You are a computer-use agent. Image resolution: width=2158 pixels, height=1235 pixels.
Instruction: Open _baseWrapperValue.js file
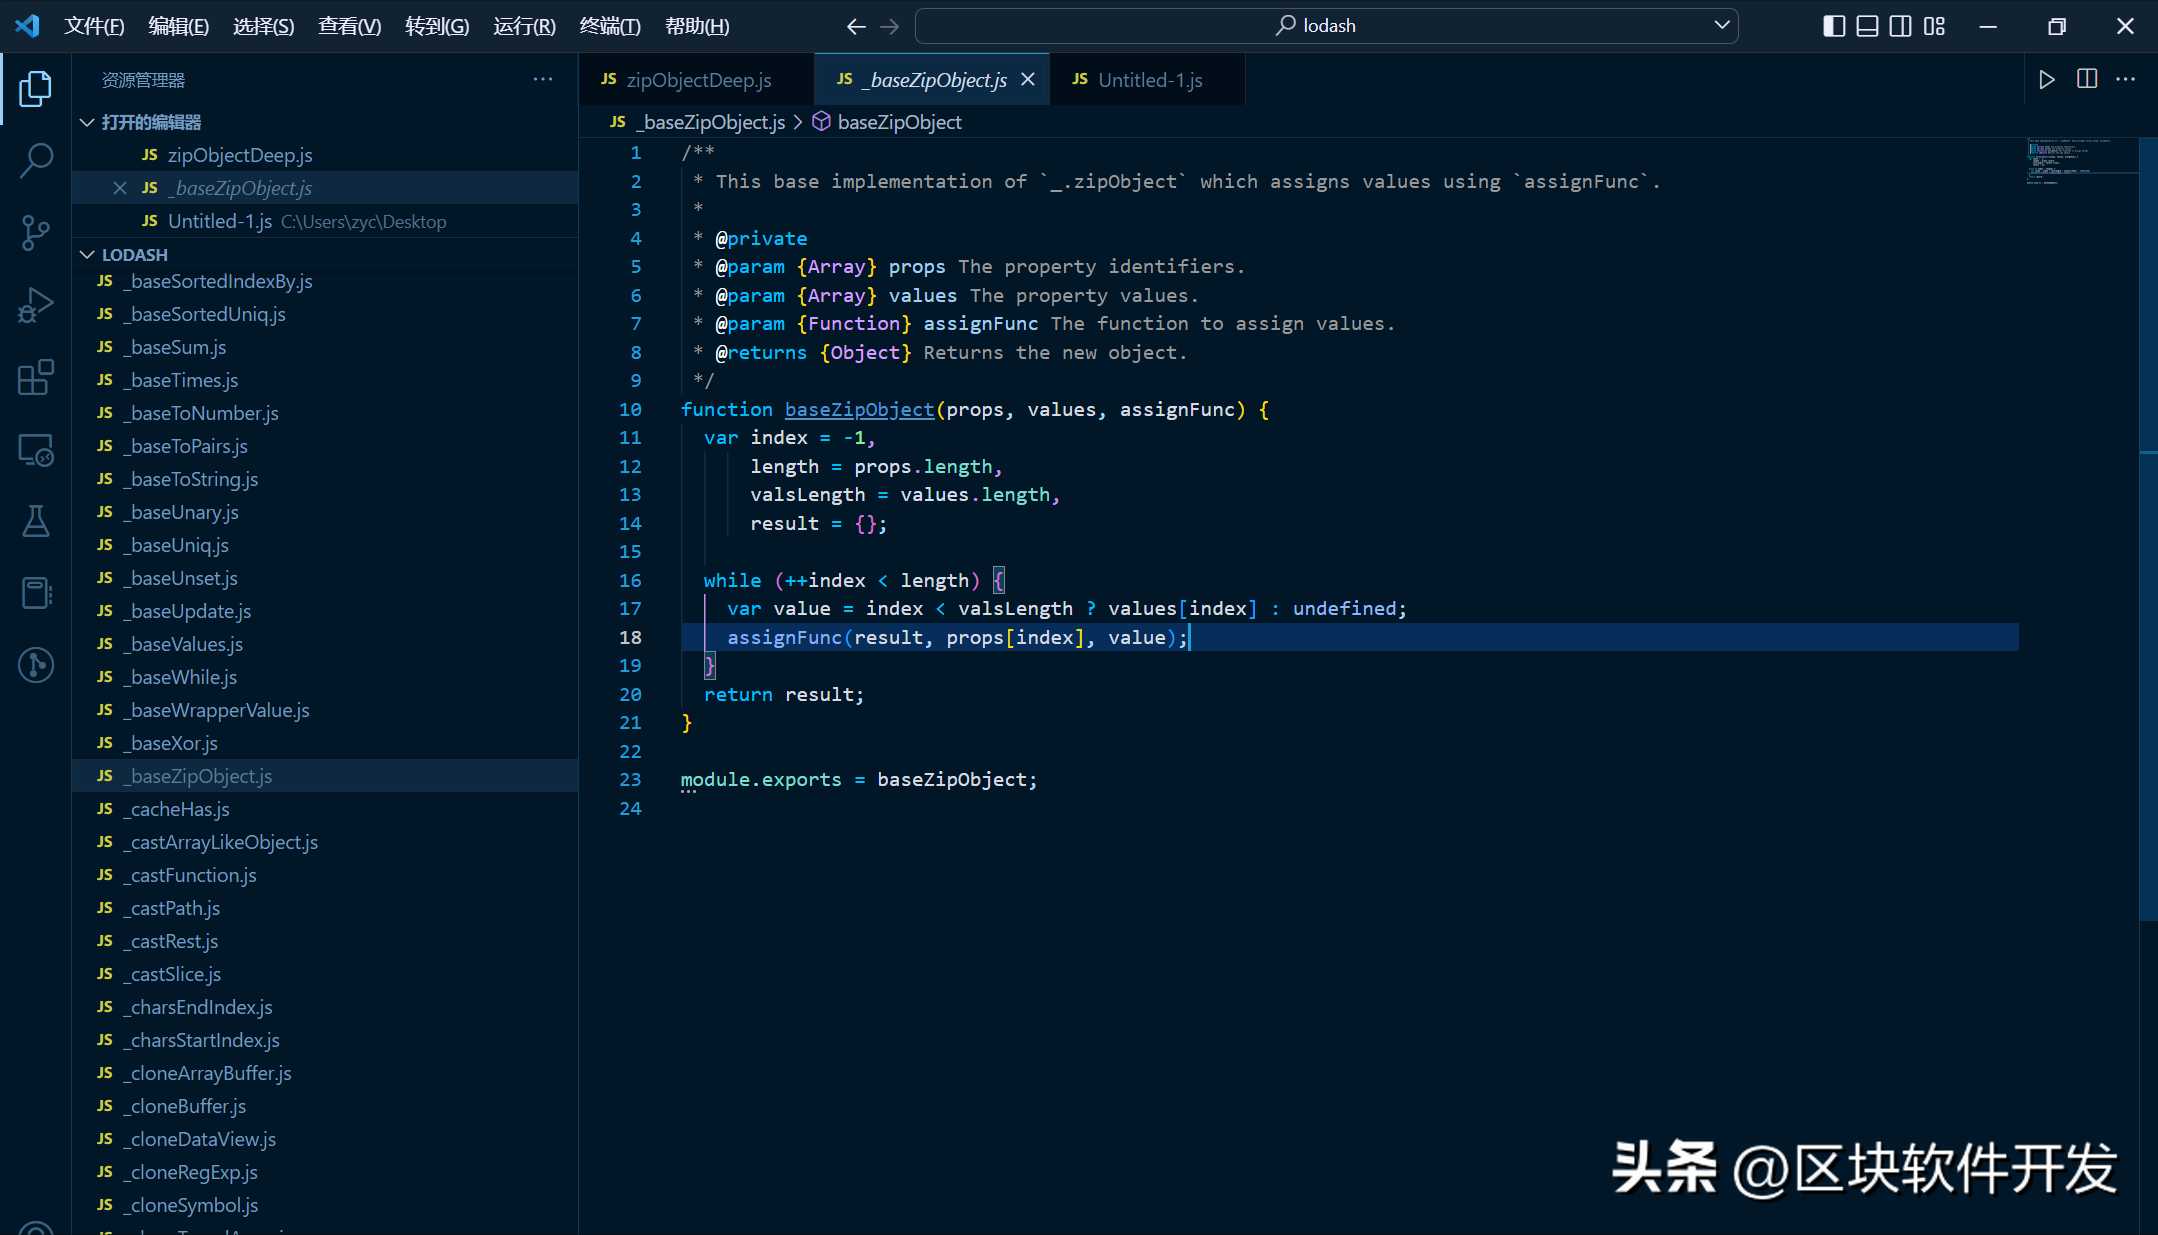(x=325, y=710)
